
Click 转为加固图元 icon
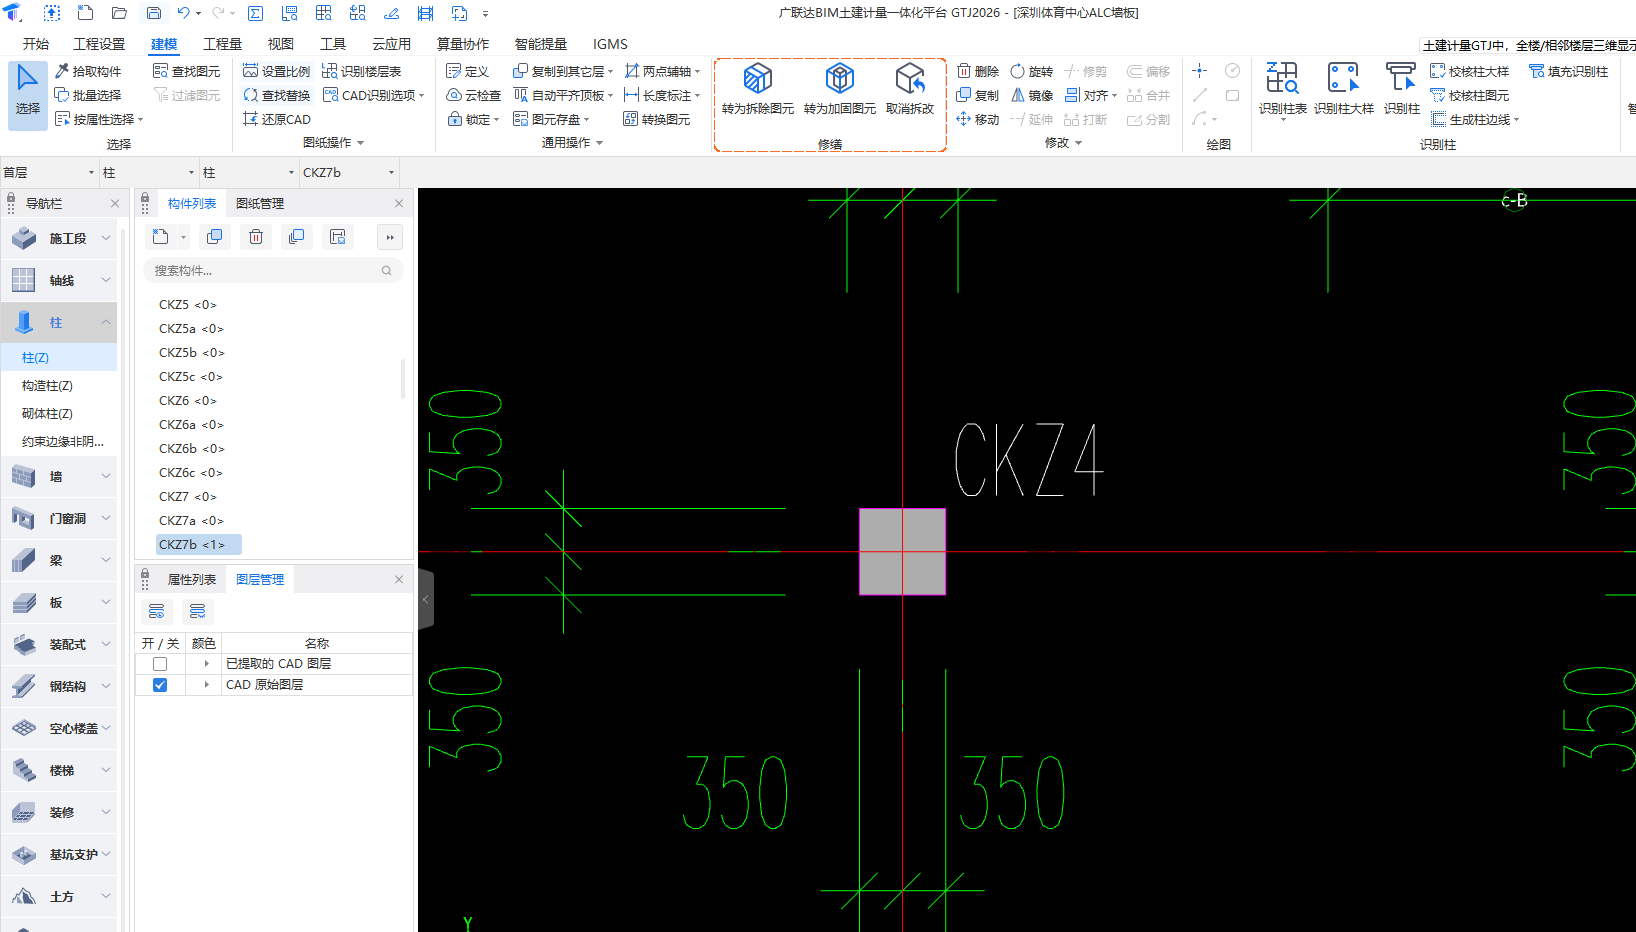pyautogui.click(x=839, y=88)
